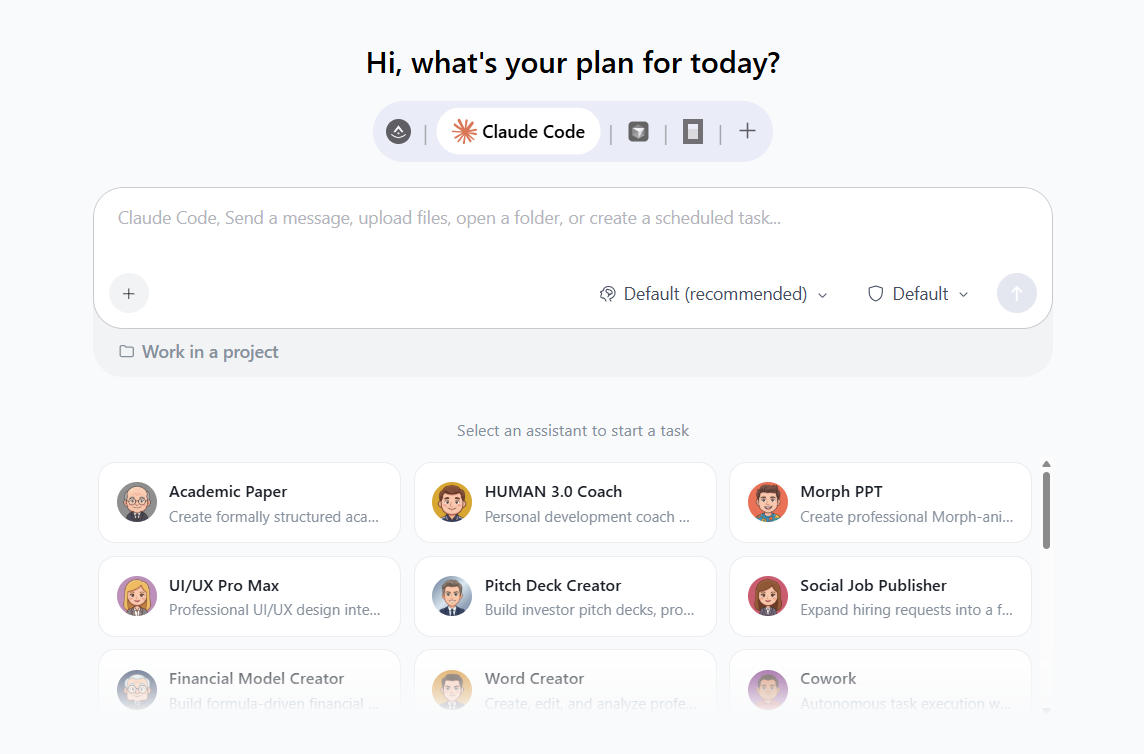Click 'Create formally structured aca...' description
Image resolution: width=1144 pixels, height=754 pixels.
[274, 517]
